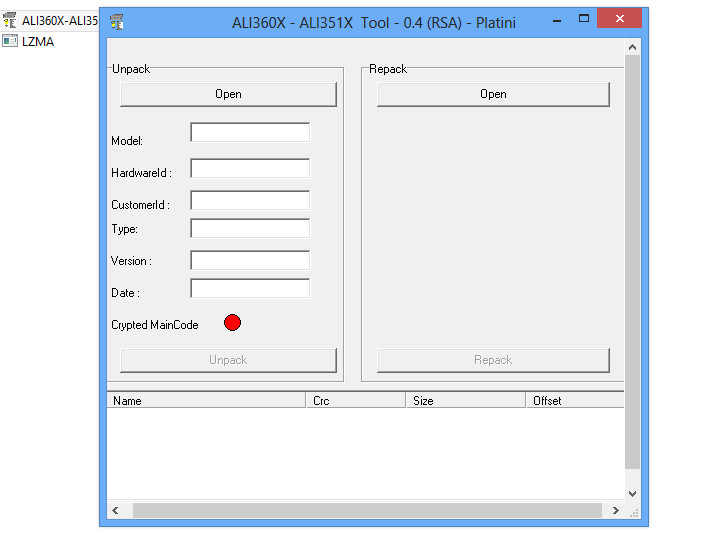Click the vertical scrollbar down arrow
Image resolution: width=720 pixels, height=533 pixels.
pyautogui.click(x=632, y=493)
